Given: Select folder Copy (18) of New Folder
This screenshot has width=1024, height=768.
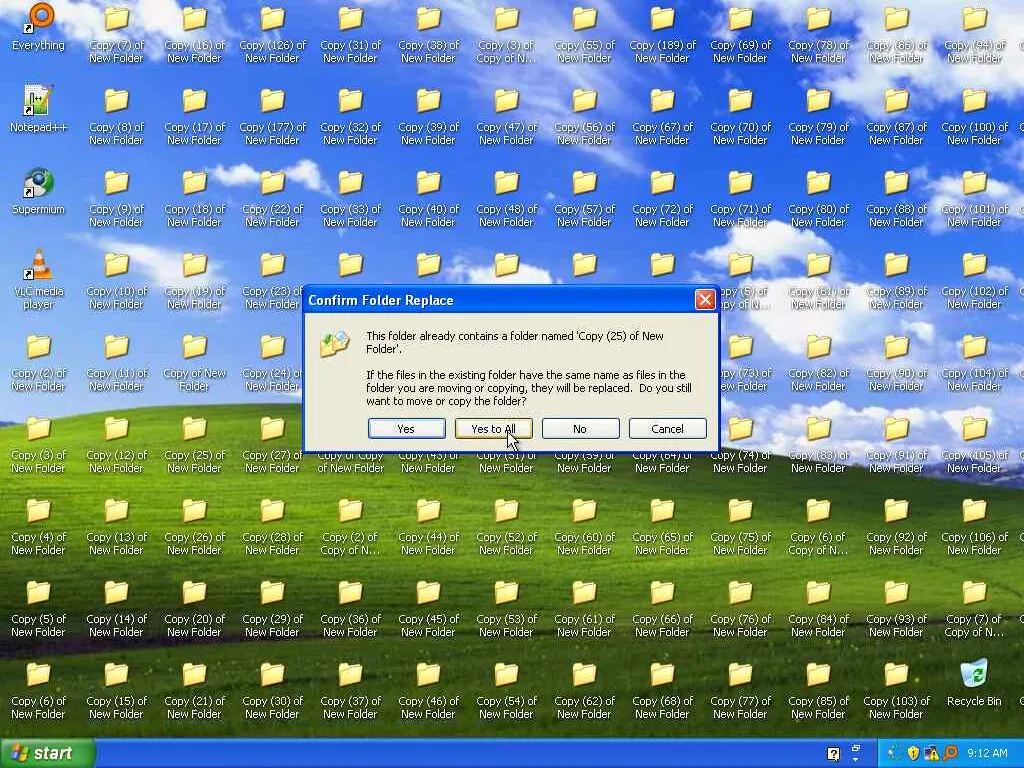Looking at the screenshot, I should click(194, 200).
